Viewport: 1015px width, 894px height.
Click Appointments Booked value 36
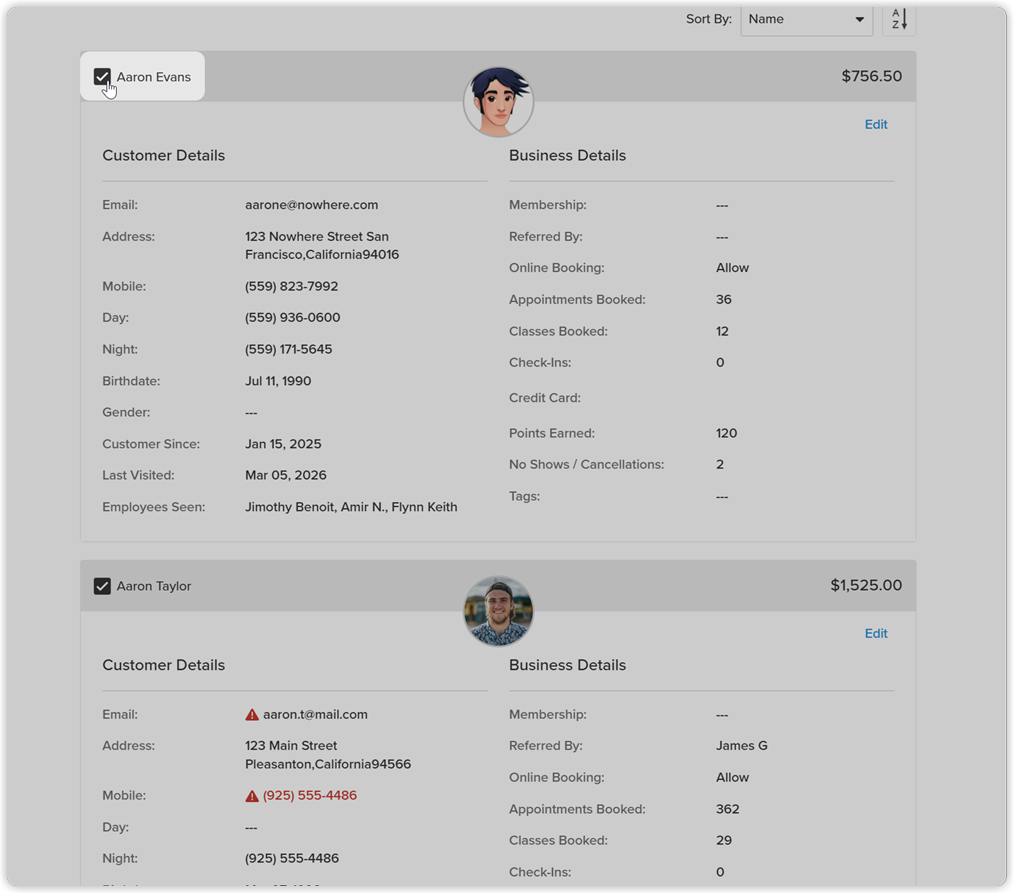pyautogui.click(x=724, y=300)
